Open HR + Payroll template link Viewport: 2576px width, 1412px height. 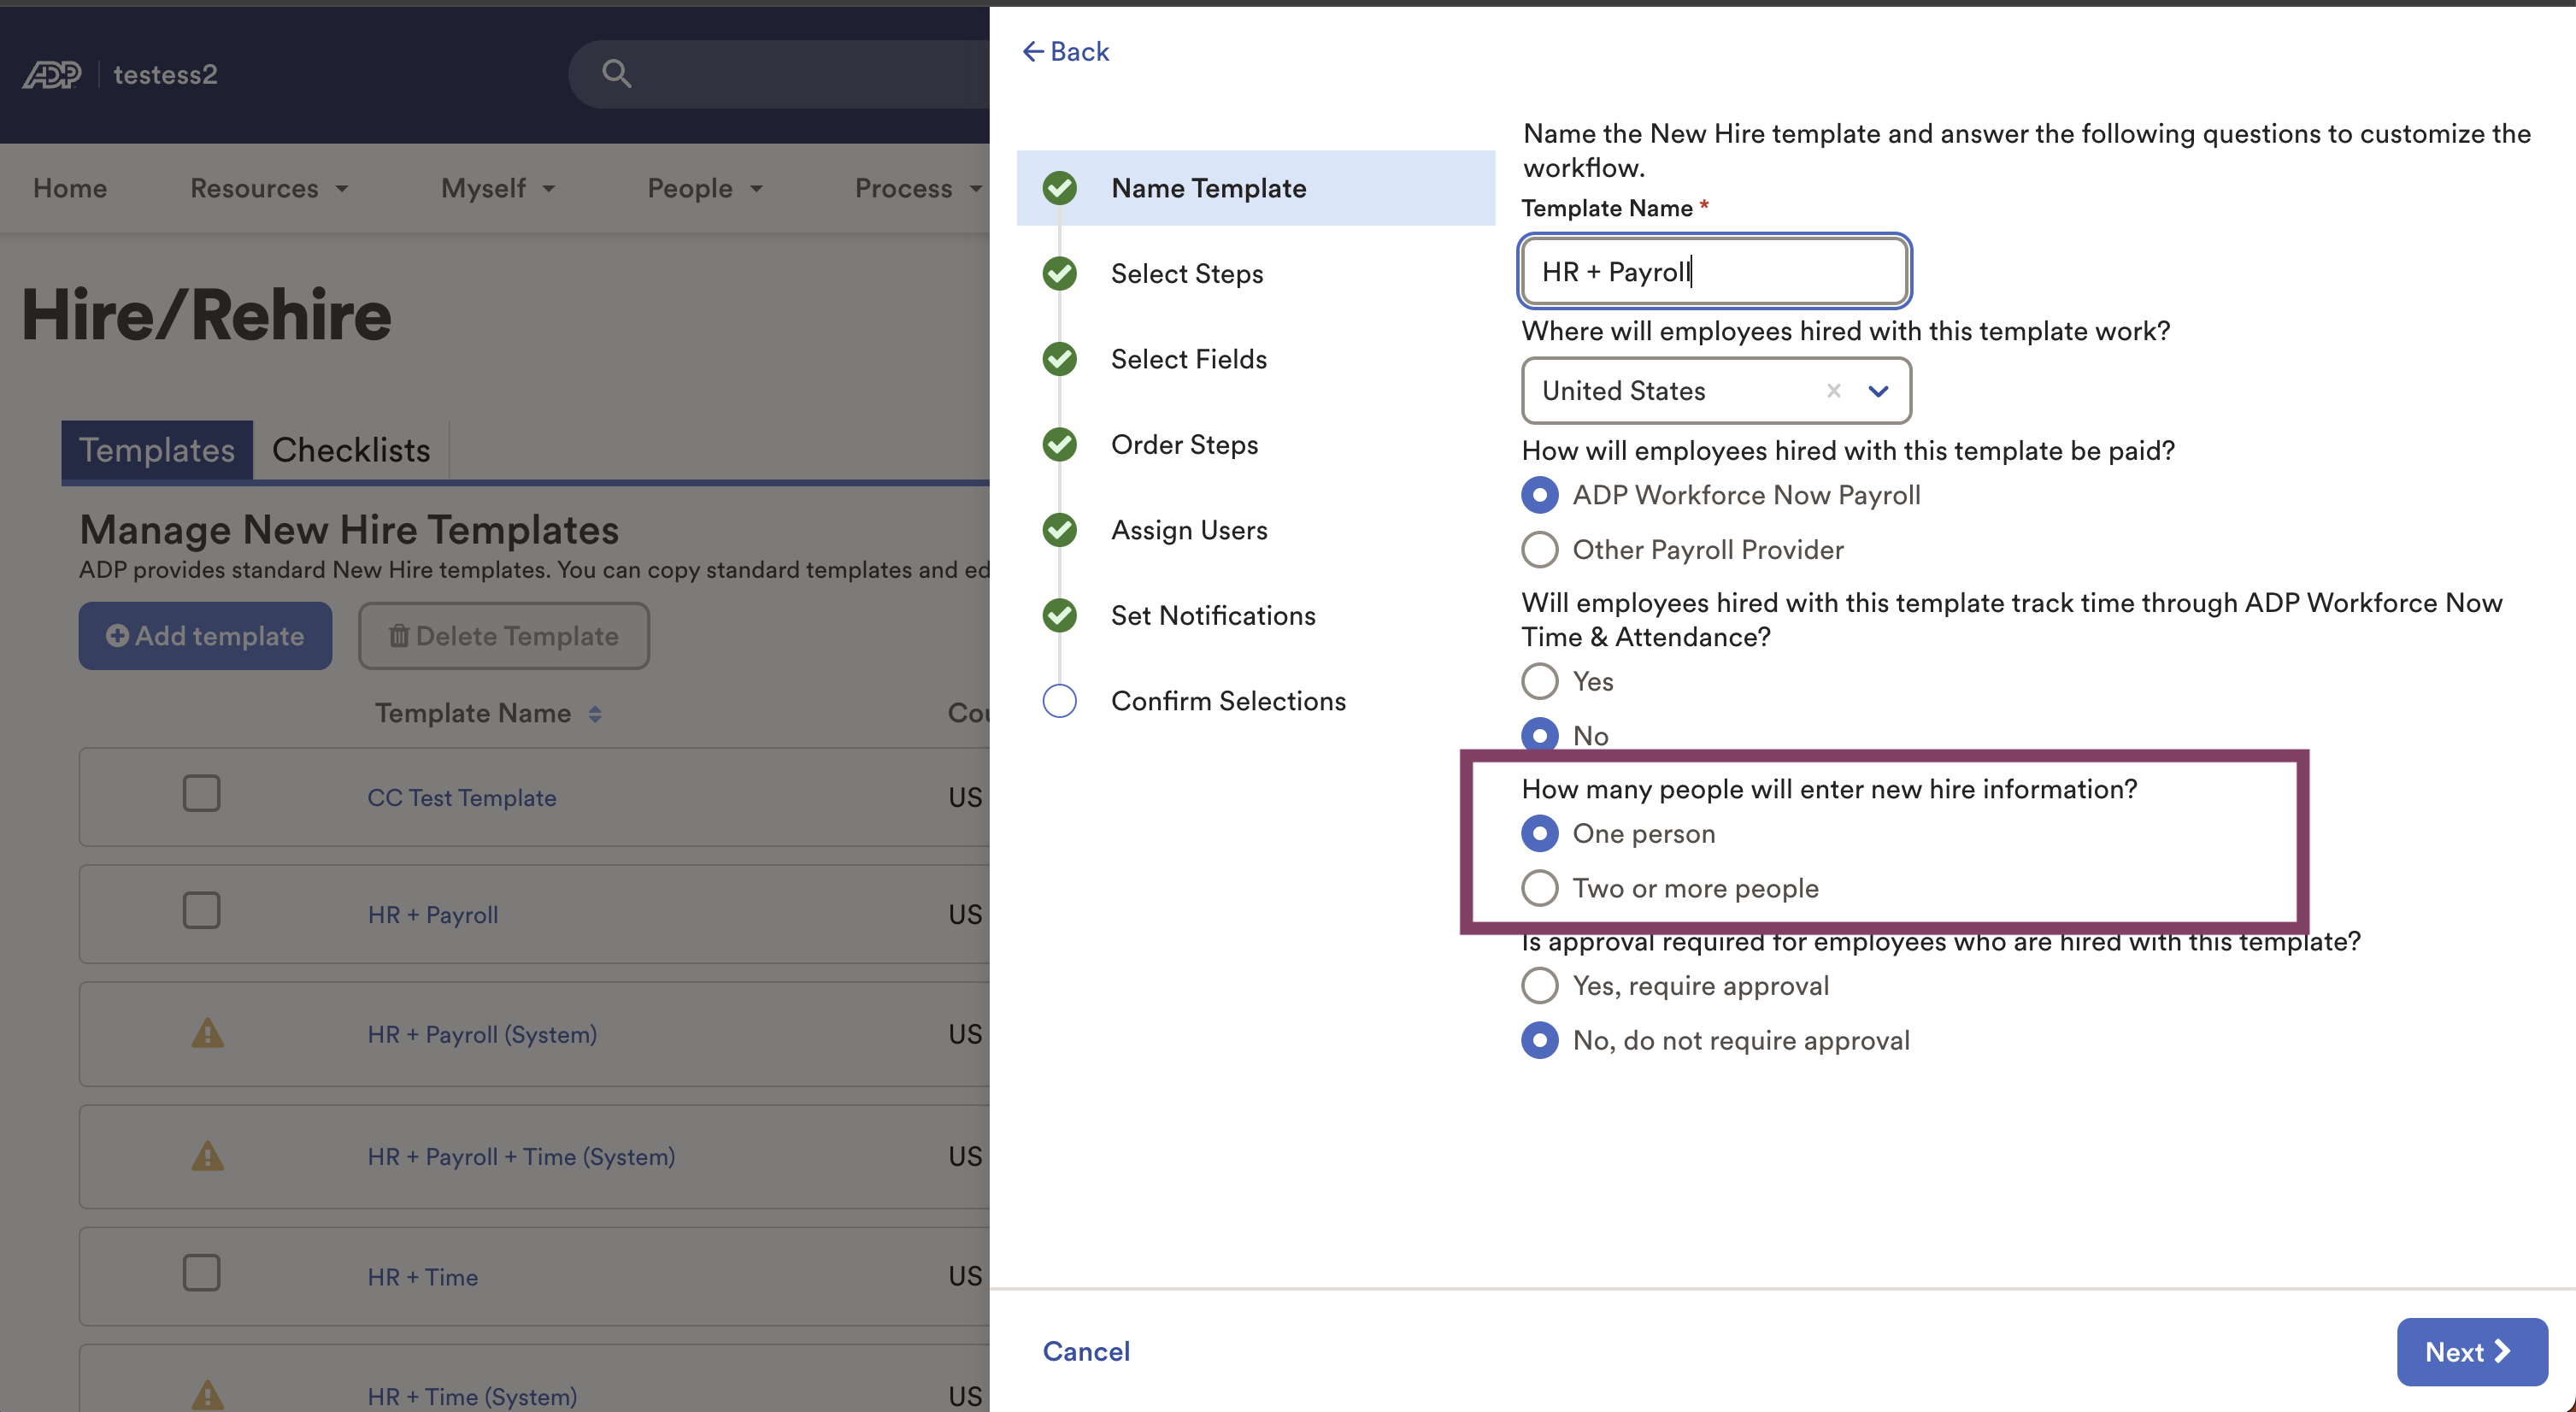pos(432,914)
